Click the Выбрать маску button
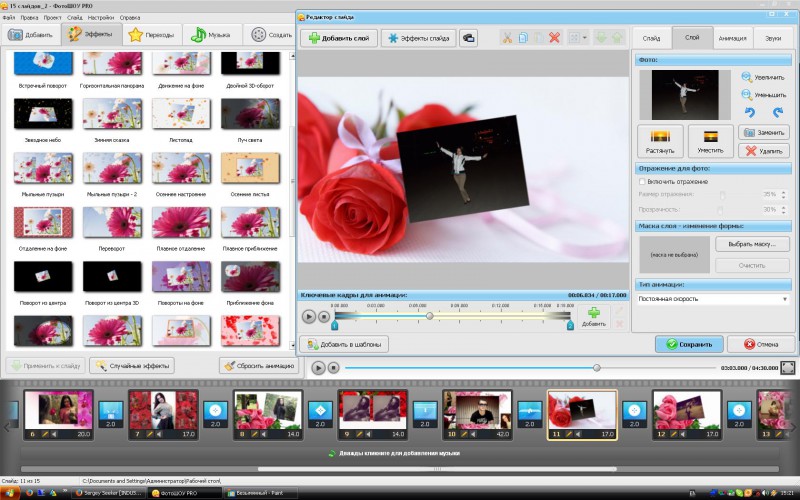 click(x=752, y=244)
